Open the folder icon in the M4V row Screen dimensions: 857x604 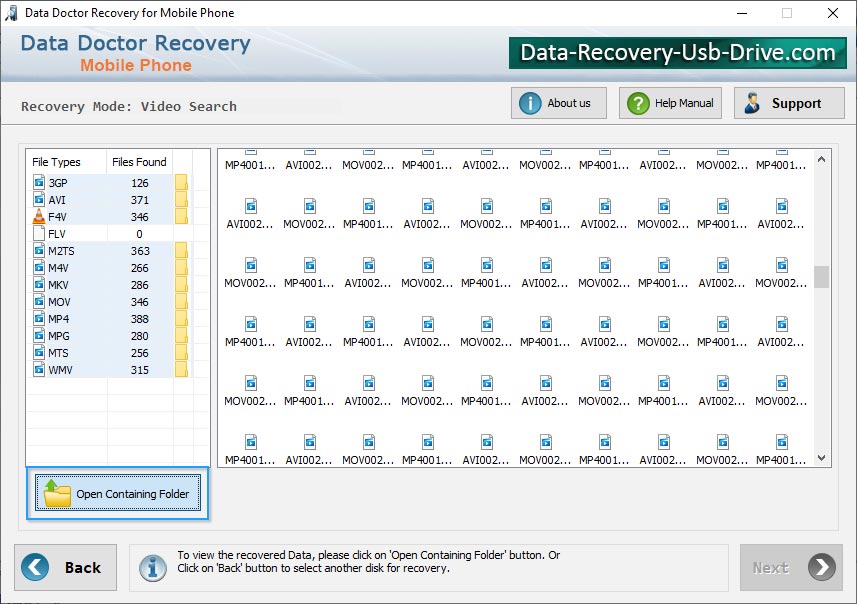click(x=181, y=267)
